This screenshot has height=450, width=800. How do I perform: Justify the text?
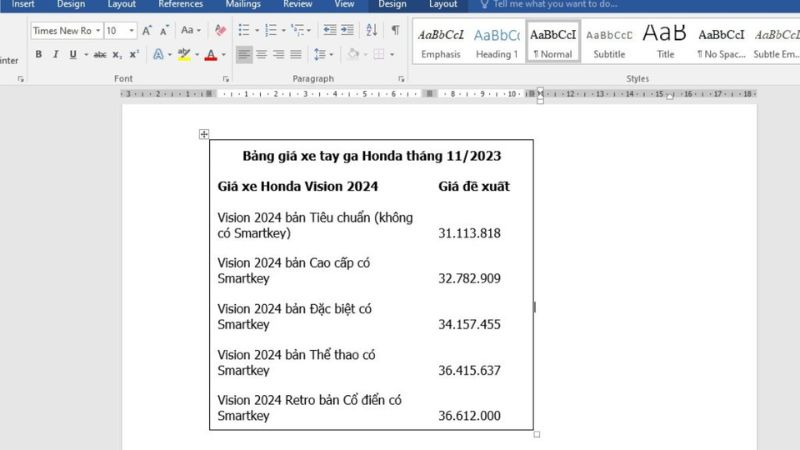point(296,54)
